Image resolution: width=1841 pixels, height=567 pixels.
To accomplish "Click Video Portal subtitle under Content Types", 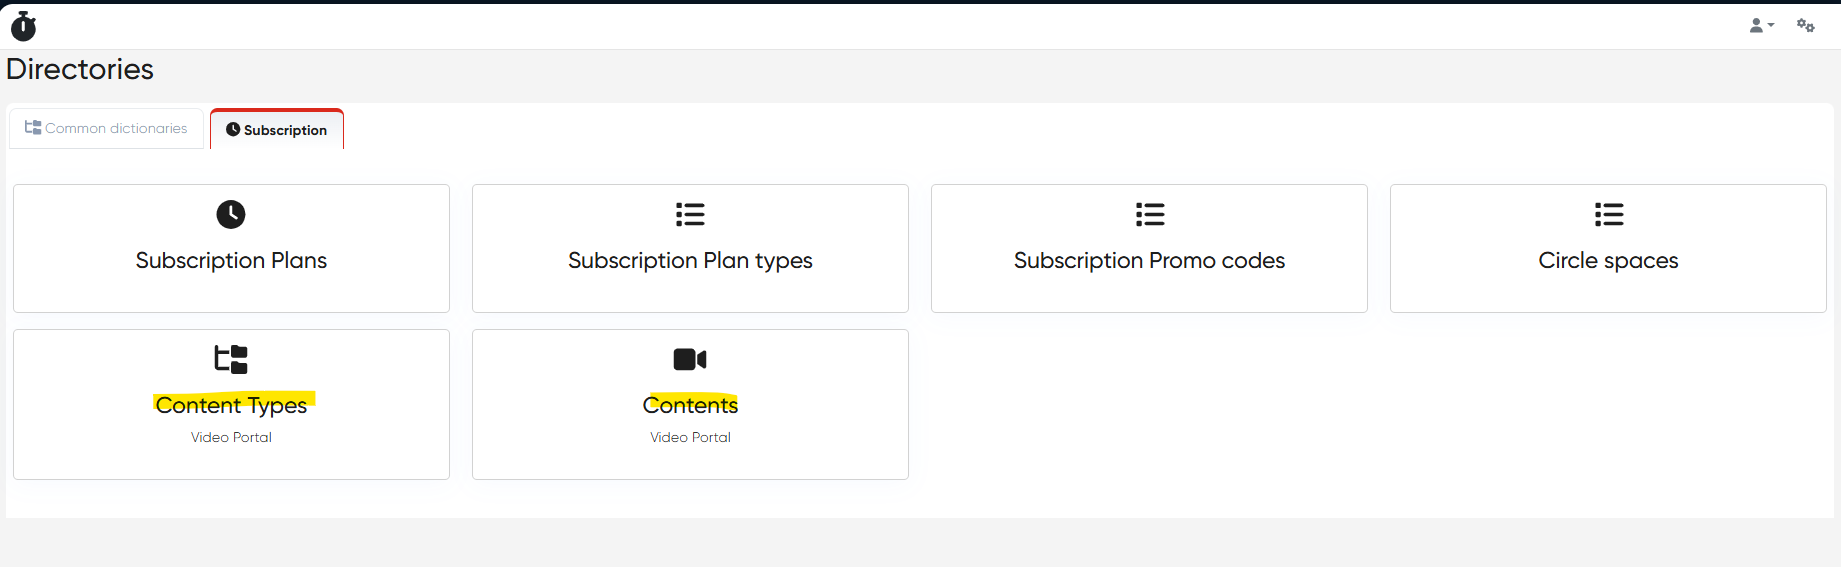I will click(x=231, y=437).
